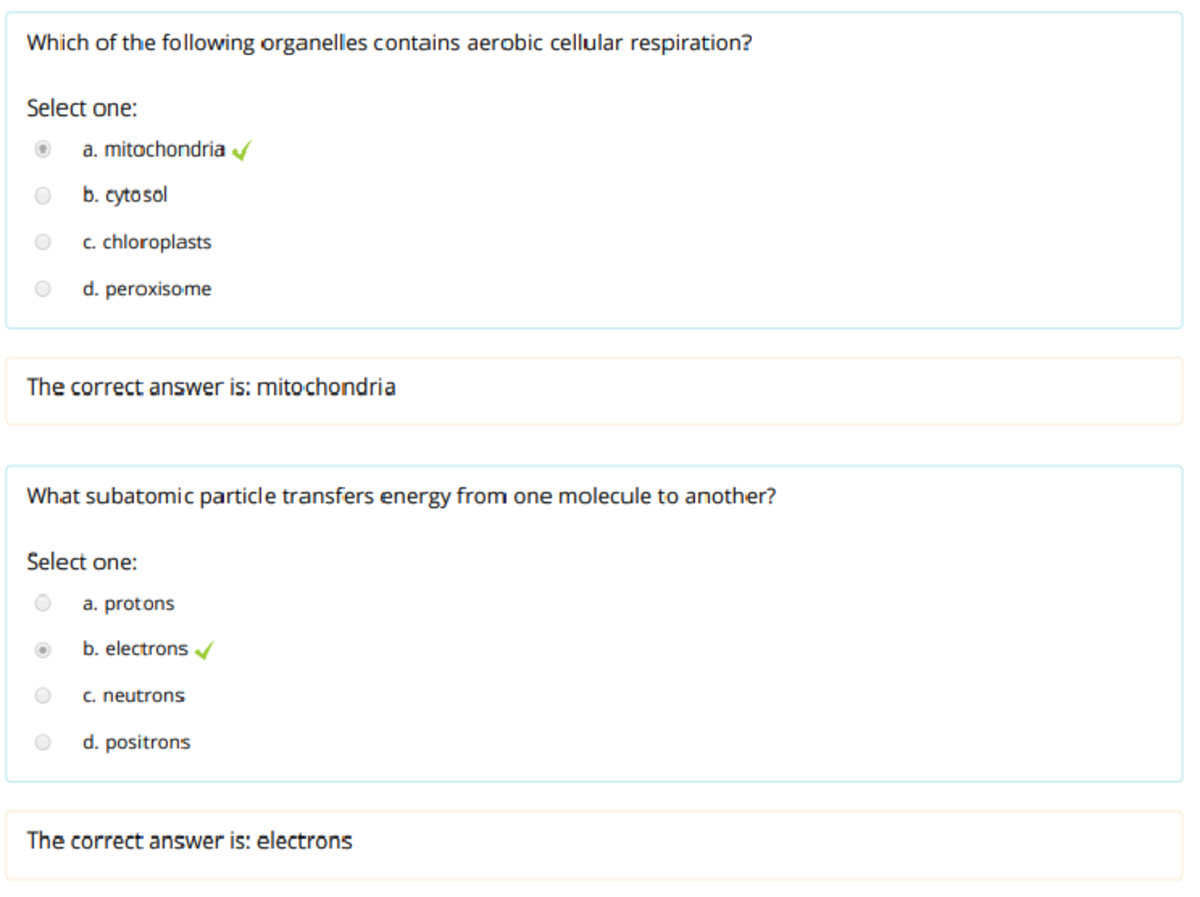Select the radio button for peroxisome
Screen dimensions: 1200x897
[x=42, y=288]
